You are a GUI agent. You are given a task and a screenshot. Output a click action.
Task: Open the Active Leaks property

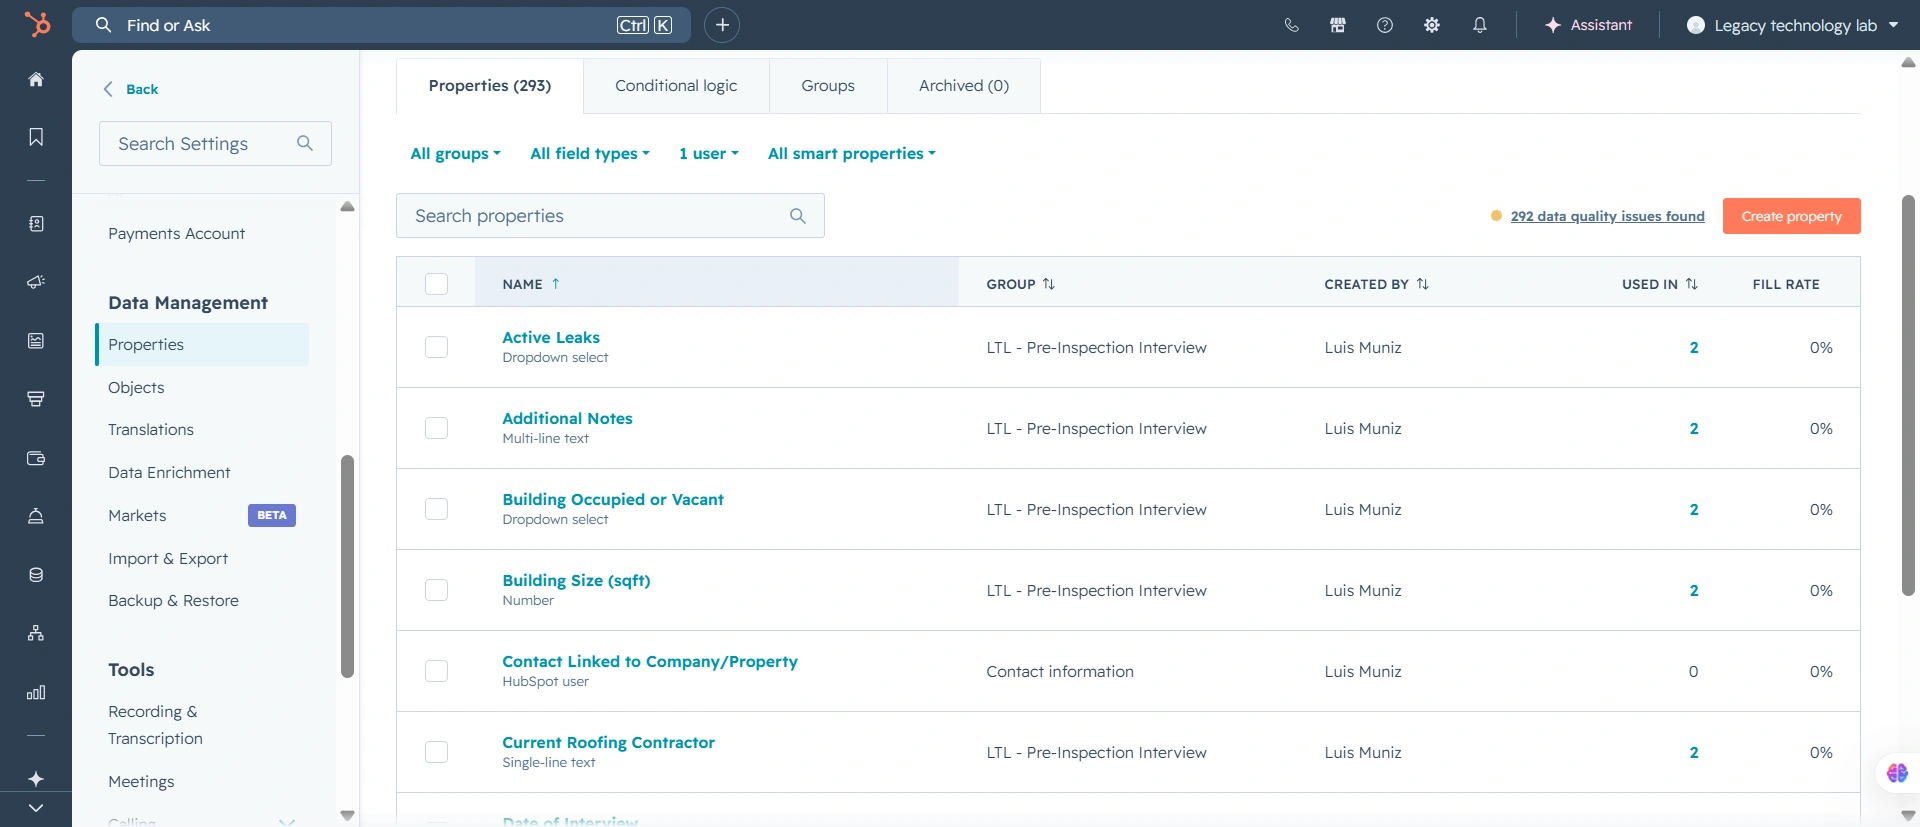pos(551,337)
